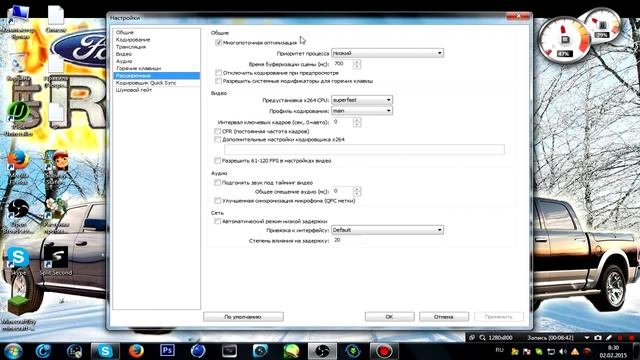Open Photoshop taskbar icon
The width and height of the screenshot is (640, 360).
coord(167,351)
